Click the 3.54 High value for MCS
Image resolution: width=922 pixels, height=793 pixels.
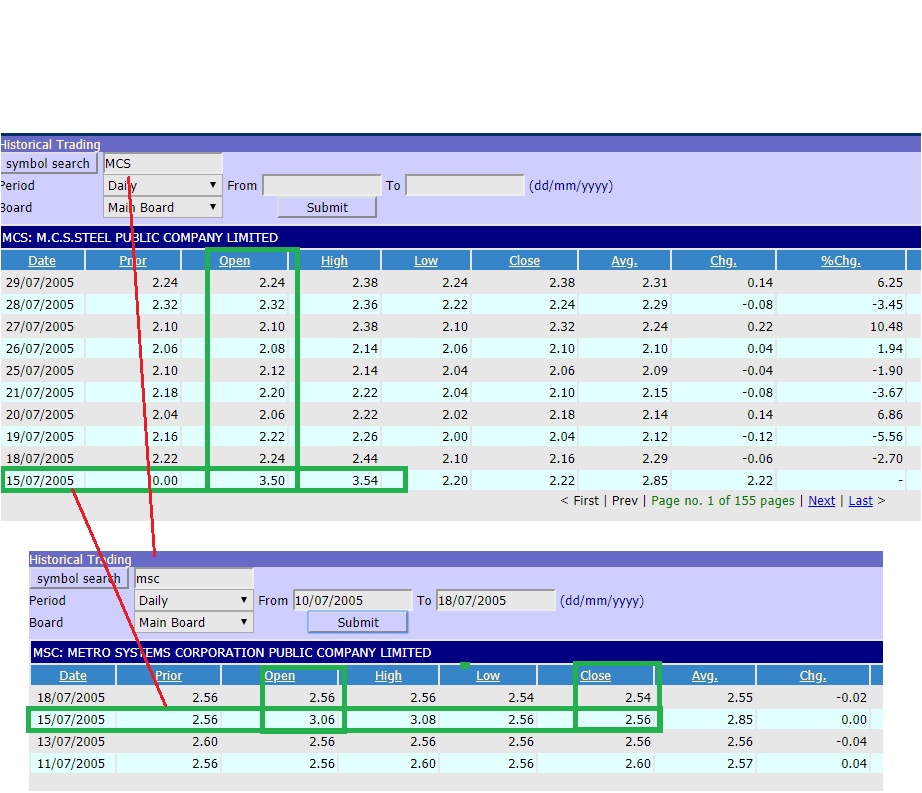(365, 481)
